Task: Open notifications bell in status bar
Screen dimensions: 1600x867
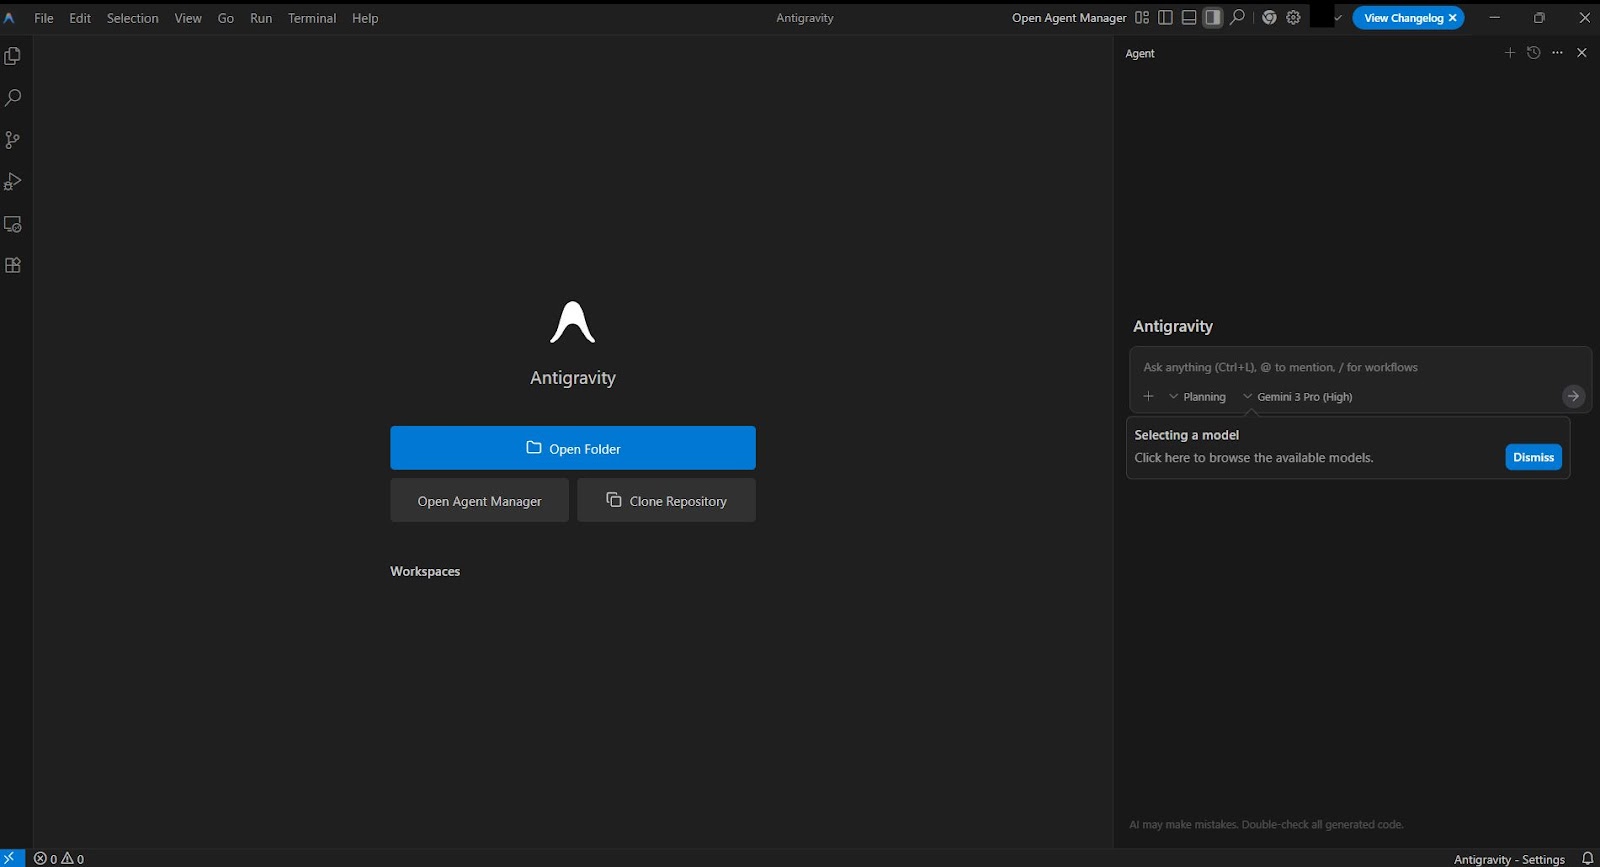Action: tap(1587, 858)
